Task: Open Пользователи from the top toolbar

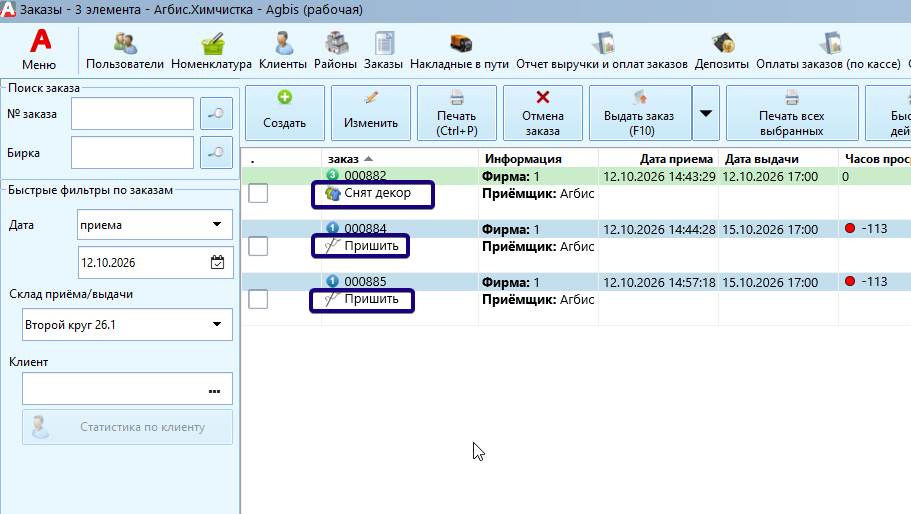Action: [125, 50]
